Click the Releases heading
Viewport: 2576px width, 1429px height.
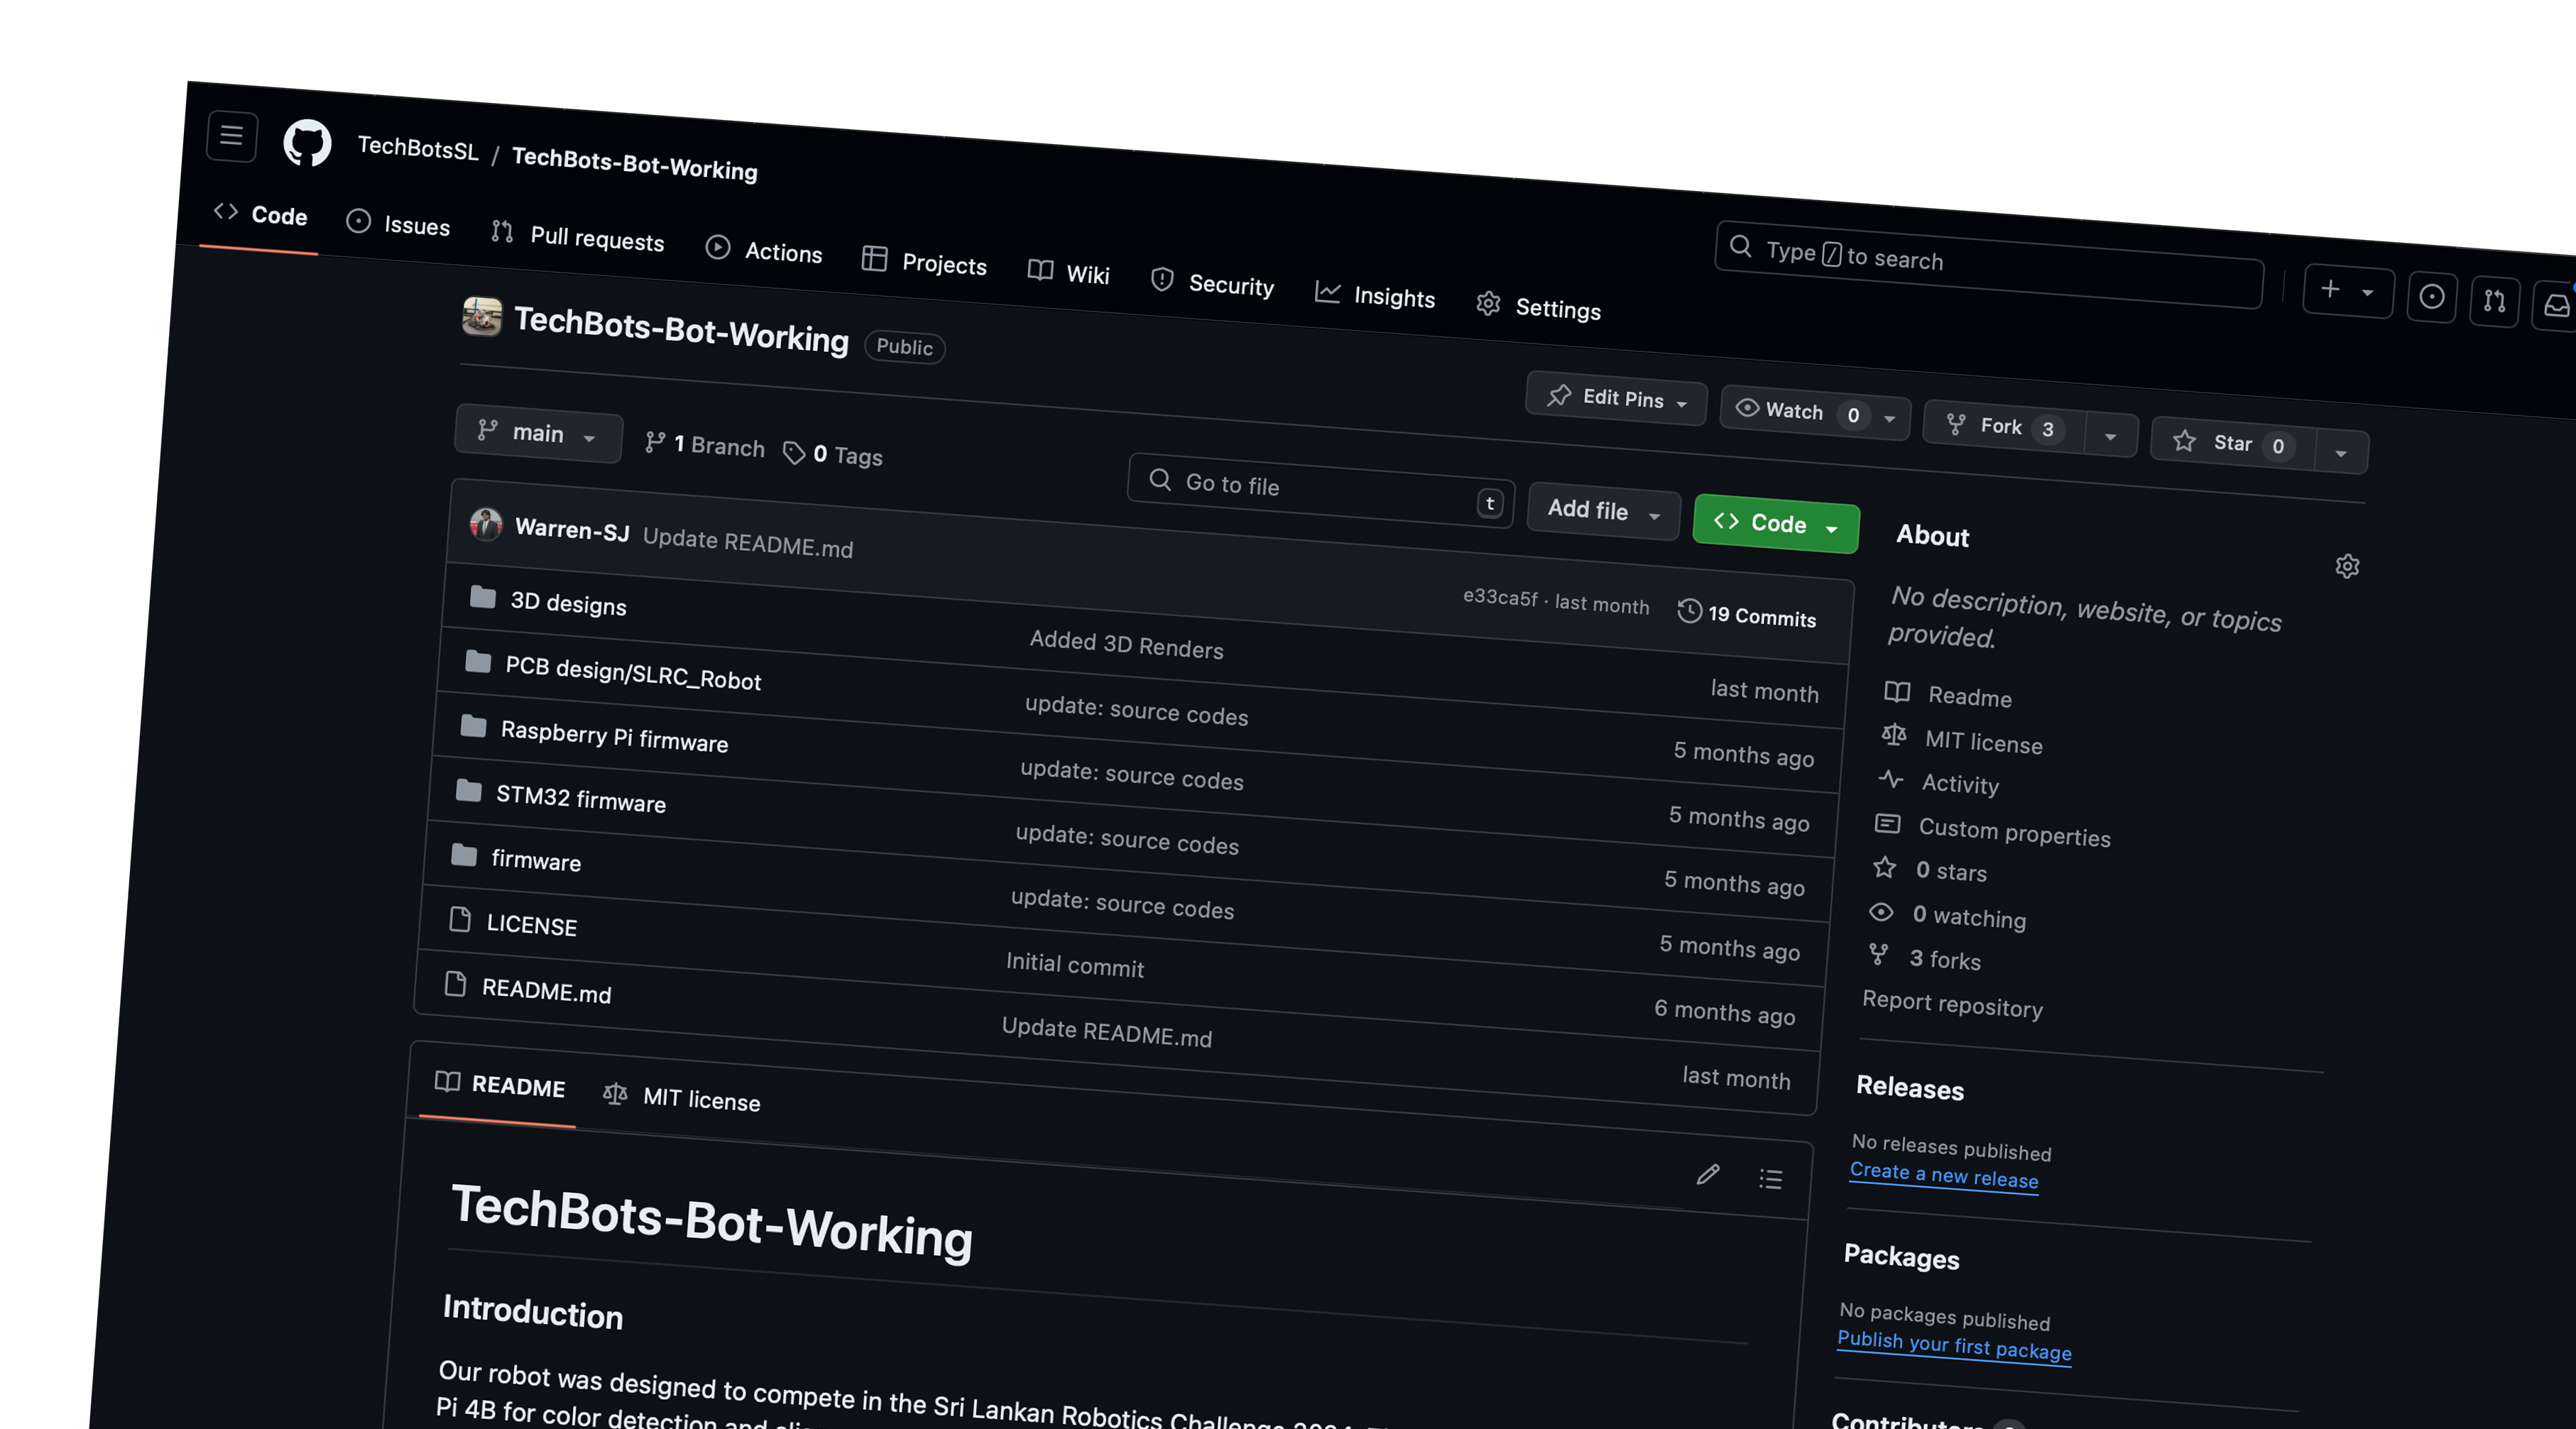(1909, 1088)
